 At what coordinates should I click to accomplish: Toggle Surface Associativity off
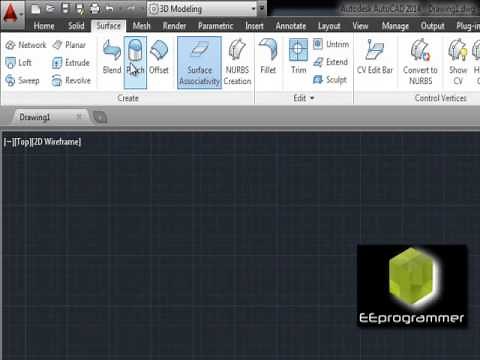point(199,62)
